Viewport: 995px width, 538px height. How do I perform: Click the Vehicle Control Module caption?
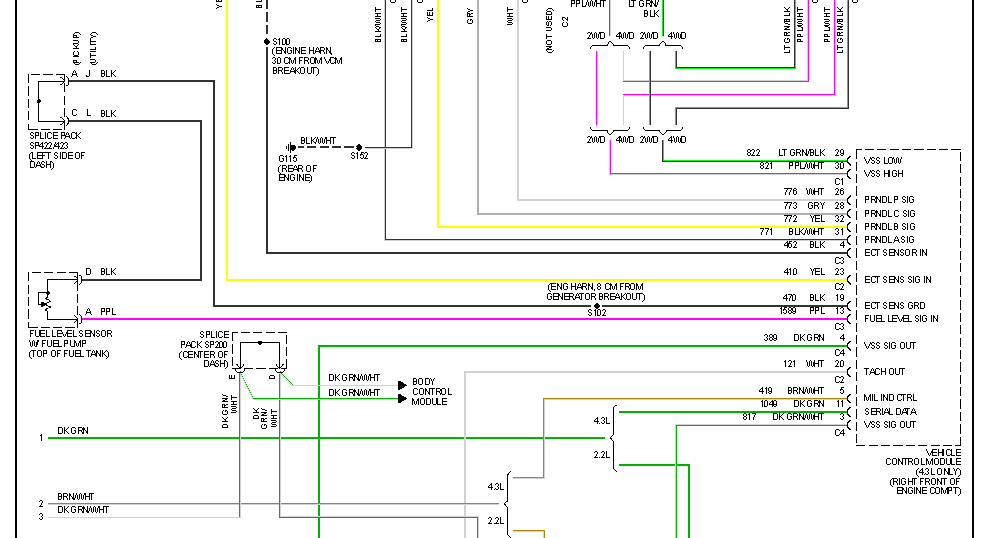pyautogui.click(x=924, y=471)
